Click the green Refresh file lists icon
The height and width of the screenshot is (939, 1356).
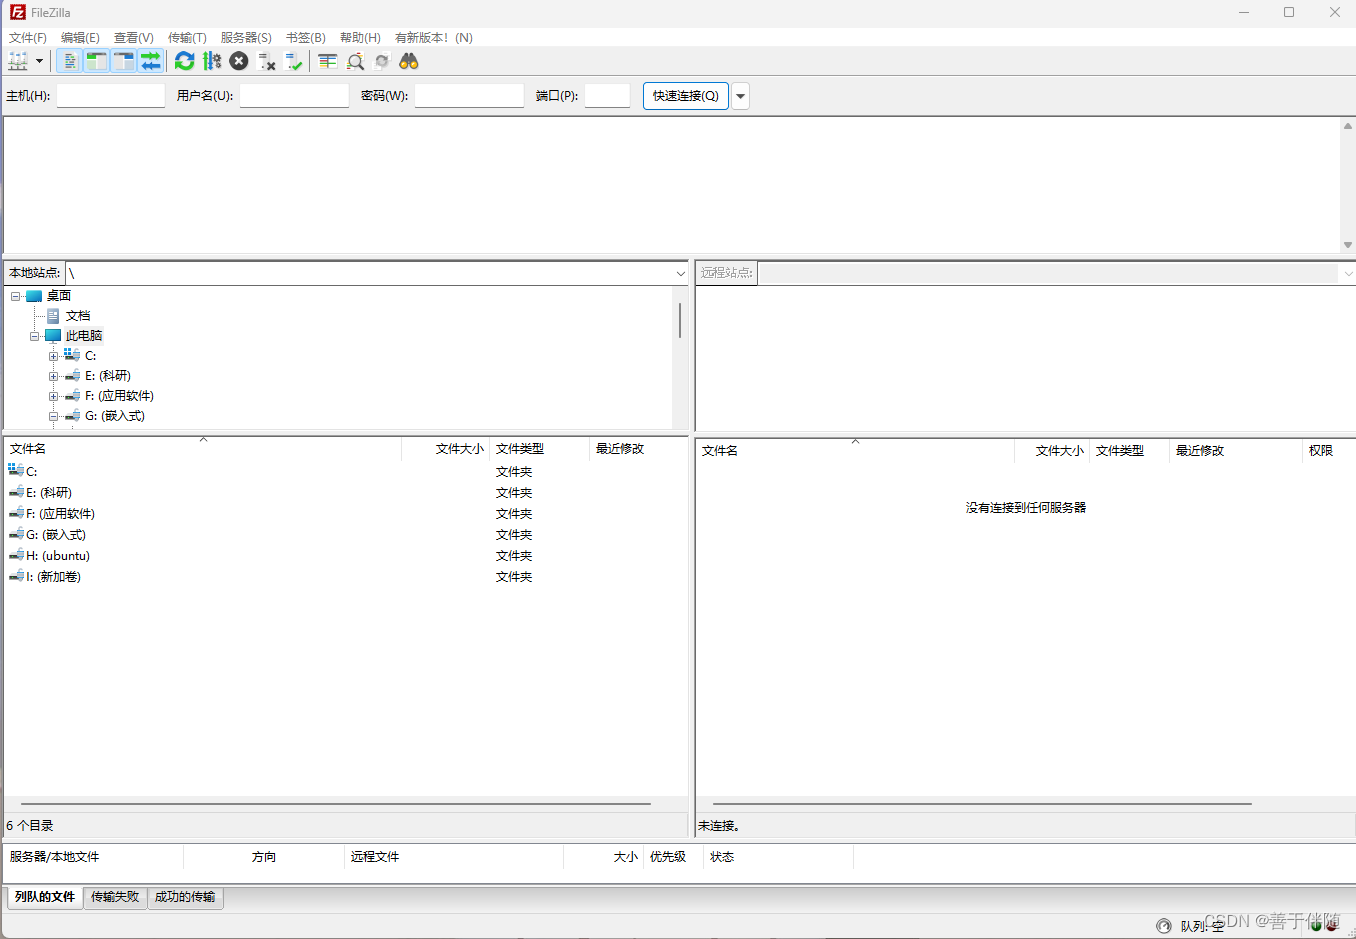(x=184, y=61)
